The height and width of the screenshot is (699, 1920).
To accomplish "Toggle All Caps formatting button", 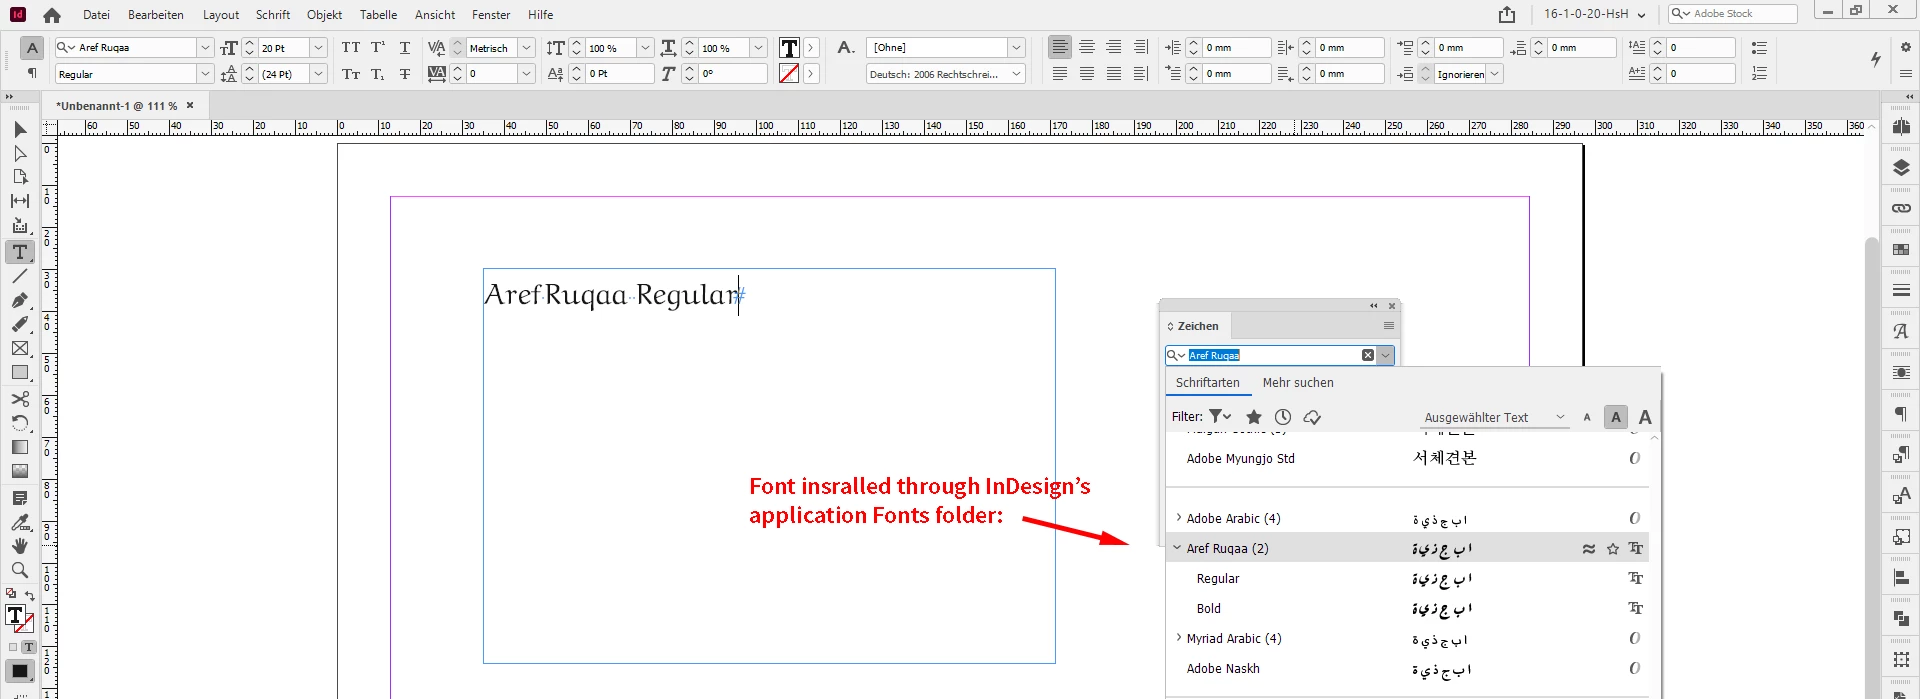I will point(351,47).
